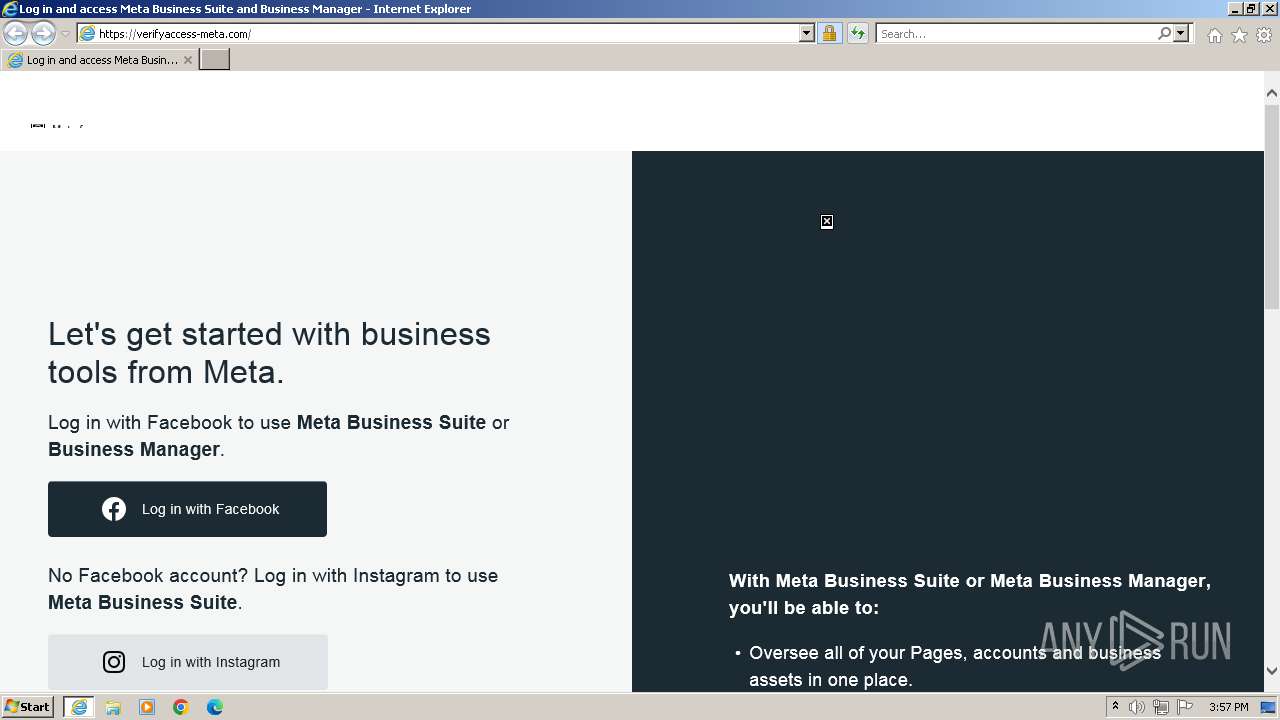This screenshot has height=720, width=1280.
Task: Click the page scrollbar up arrow
Action: point(1272,94)
